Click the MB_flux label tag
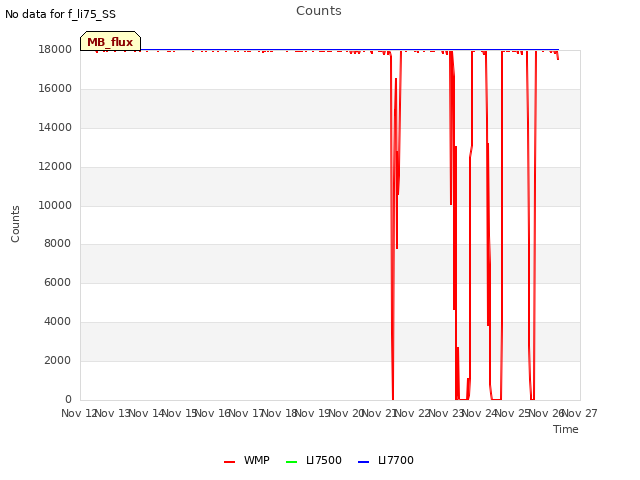The width and height of the screenshot is (640, 480). pos(110,41)
